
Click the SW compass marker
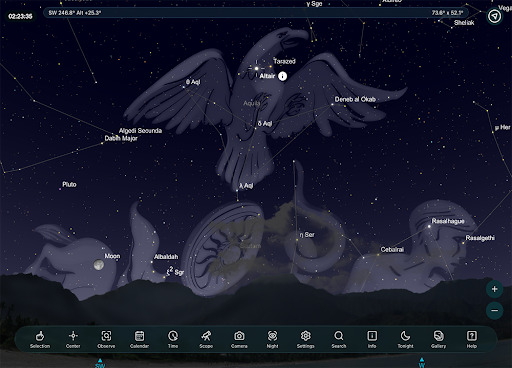pos(100,363)
